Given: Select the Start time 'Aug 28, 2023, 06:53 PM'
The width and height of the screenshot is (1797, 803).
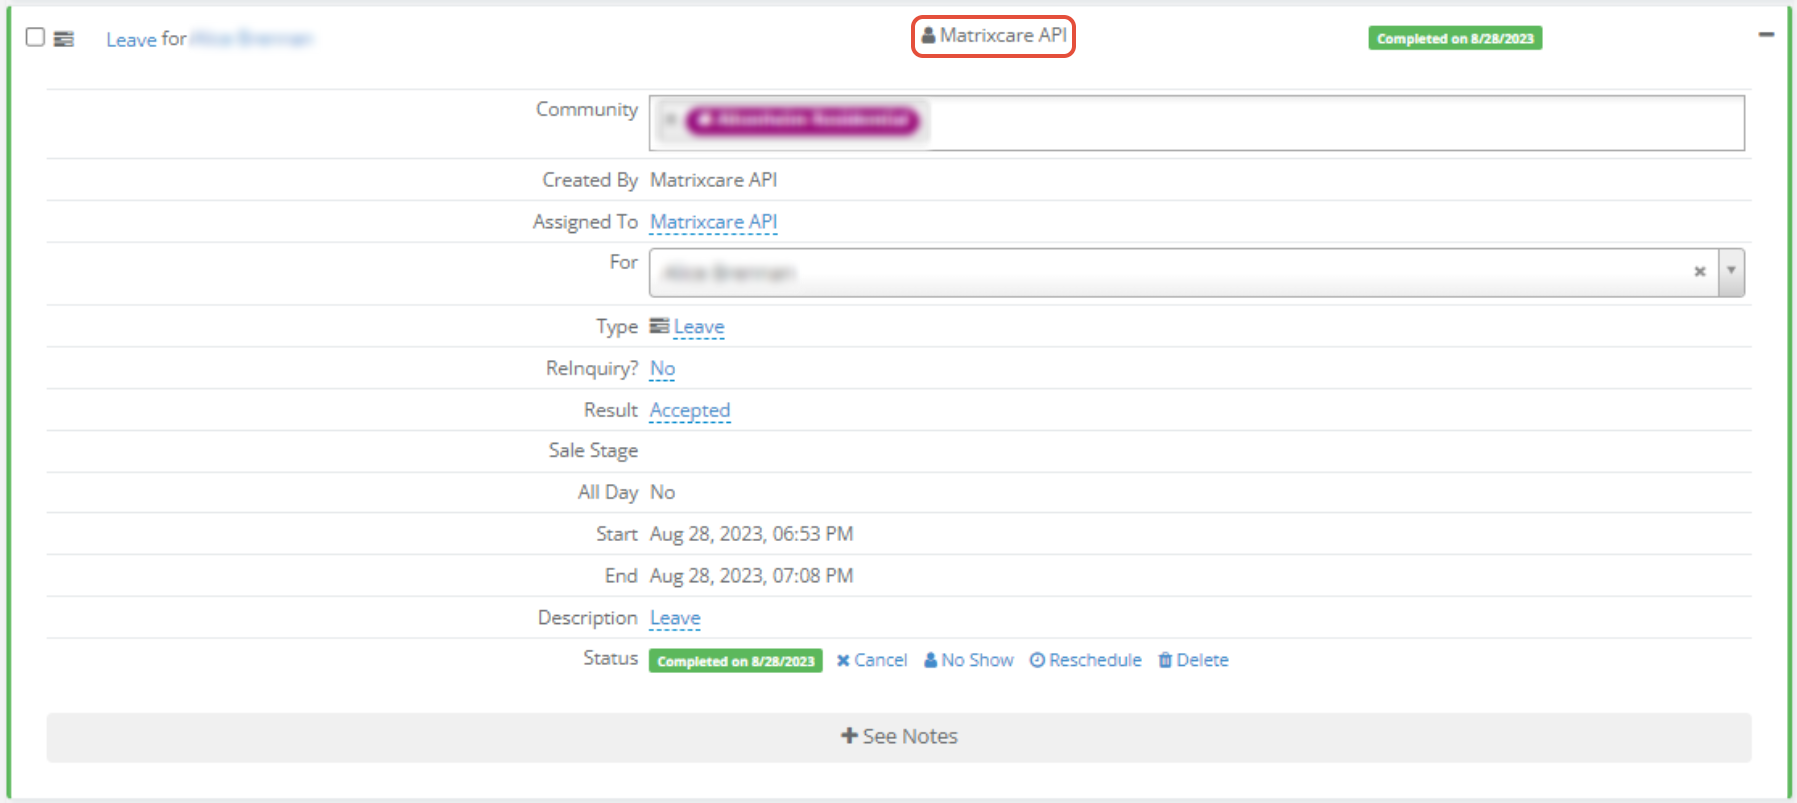Looking at the screenshot, I should coord(751,534).
